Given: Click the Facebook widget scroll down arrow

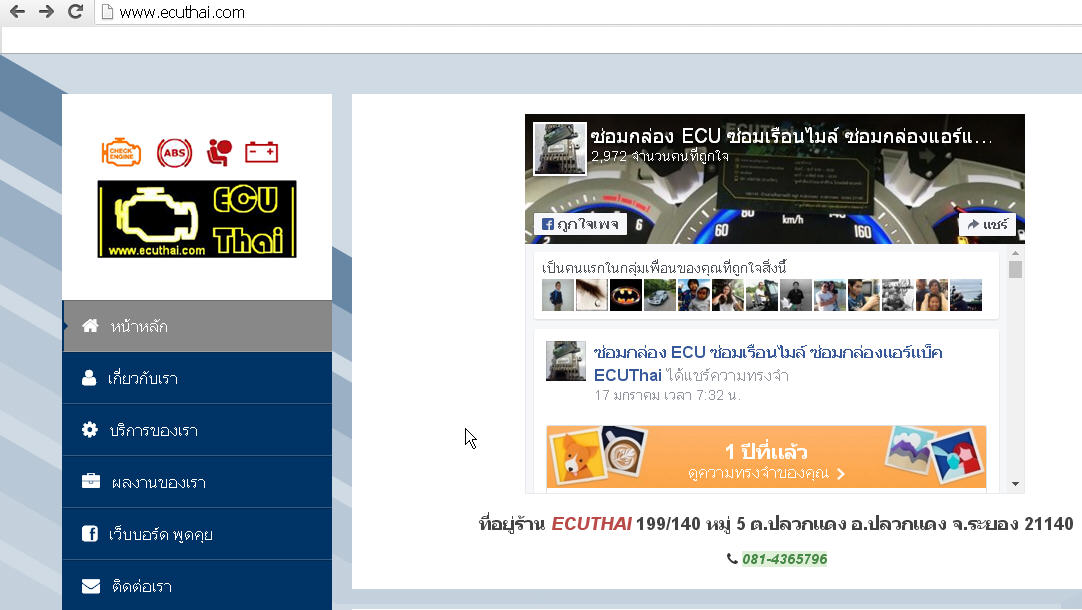Looking at the screenshot, I should click(x=1015, y=484).
